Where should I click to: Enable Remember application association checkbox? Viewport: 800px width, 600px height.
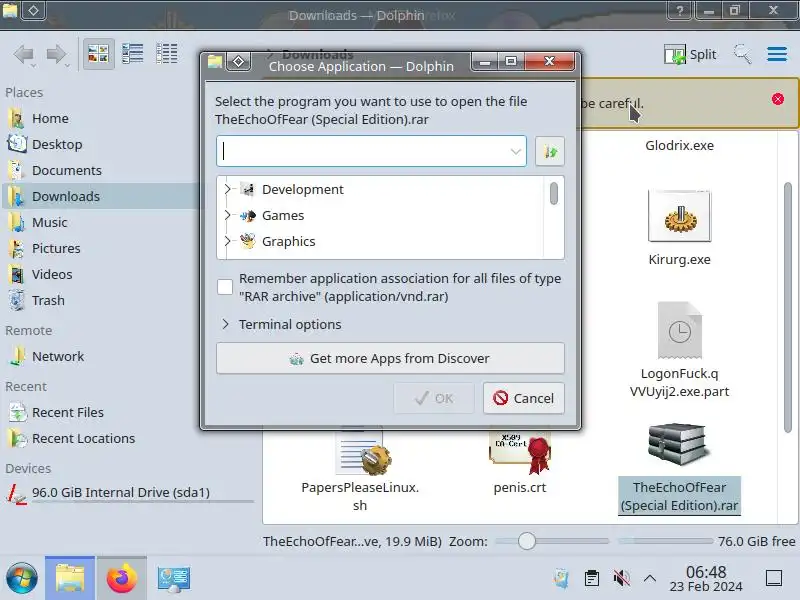[x=224, y=287]
